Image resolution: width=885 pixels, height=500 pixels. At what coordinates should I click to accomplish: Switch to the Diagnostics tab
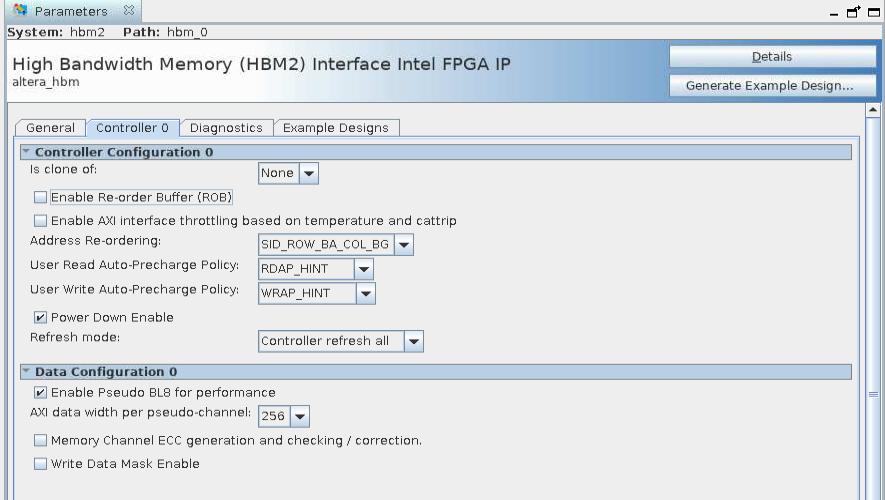point(226,128)
